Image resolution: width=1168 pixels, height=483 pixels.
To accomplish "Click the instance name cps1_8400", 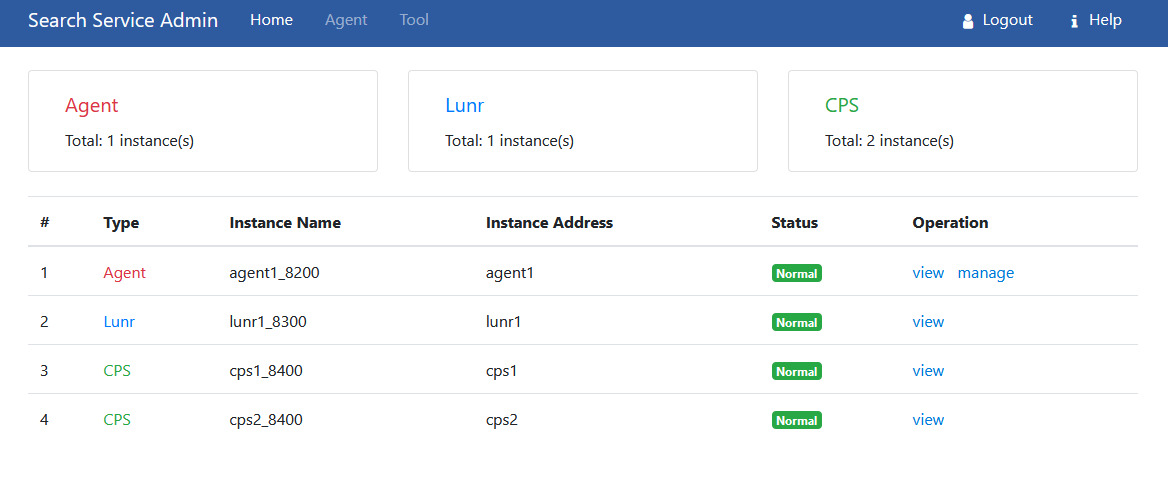I will (x=266, y=370).
